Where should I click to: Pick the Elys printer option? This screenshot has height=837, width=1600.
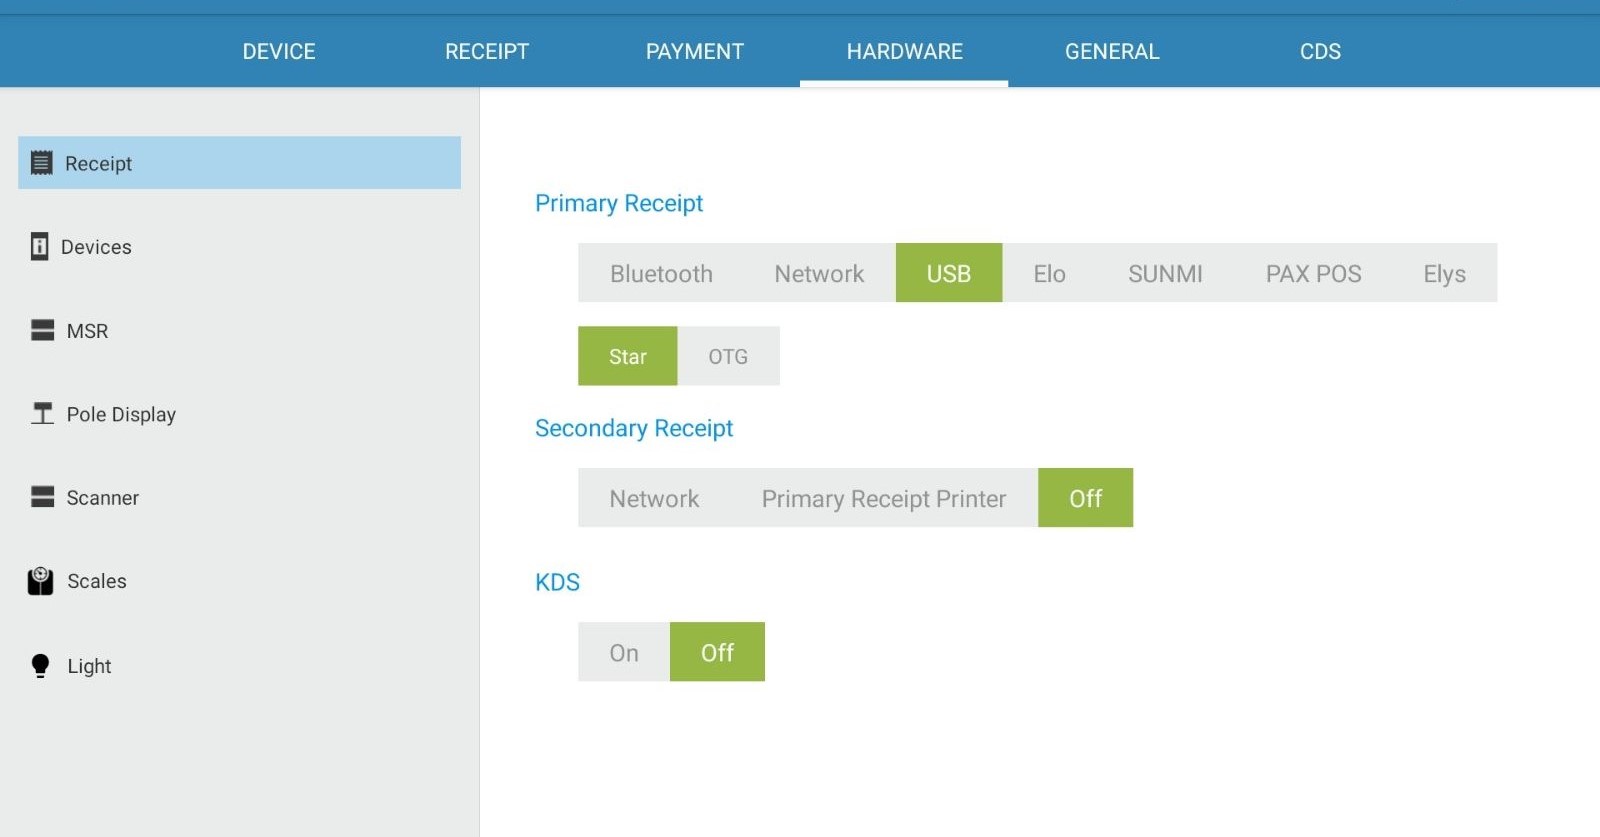pos(1444,273)
